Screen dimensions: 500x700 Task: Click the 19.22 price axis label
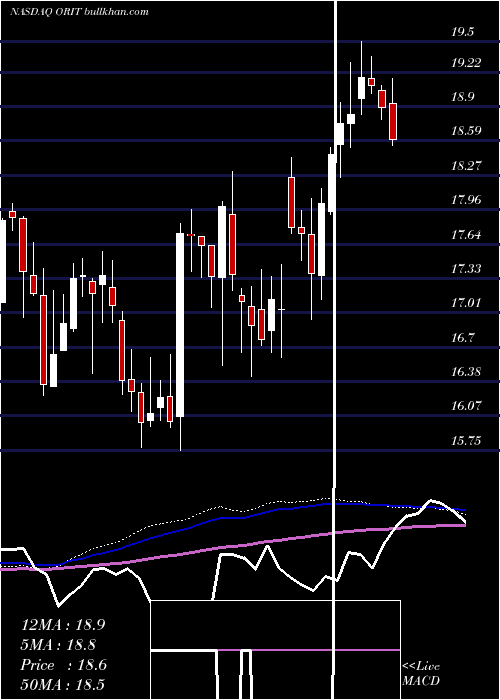[466, 63]
